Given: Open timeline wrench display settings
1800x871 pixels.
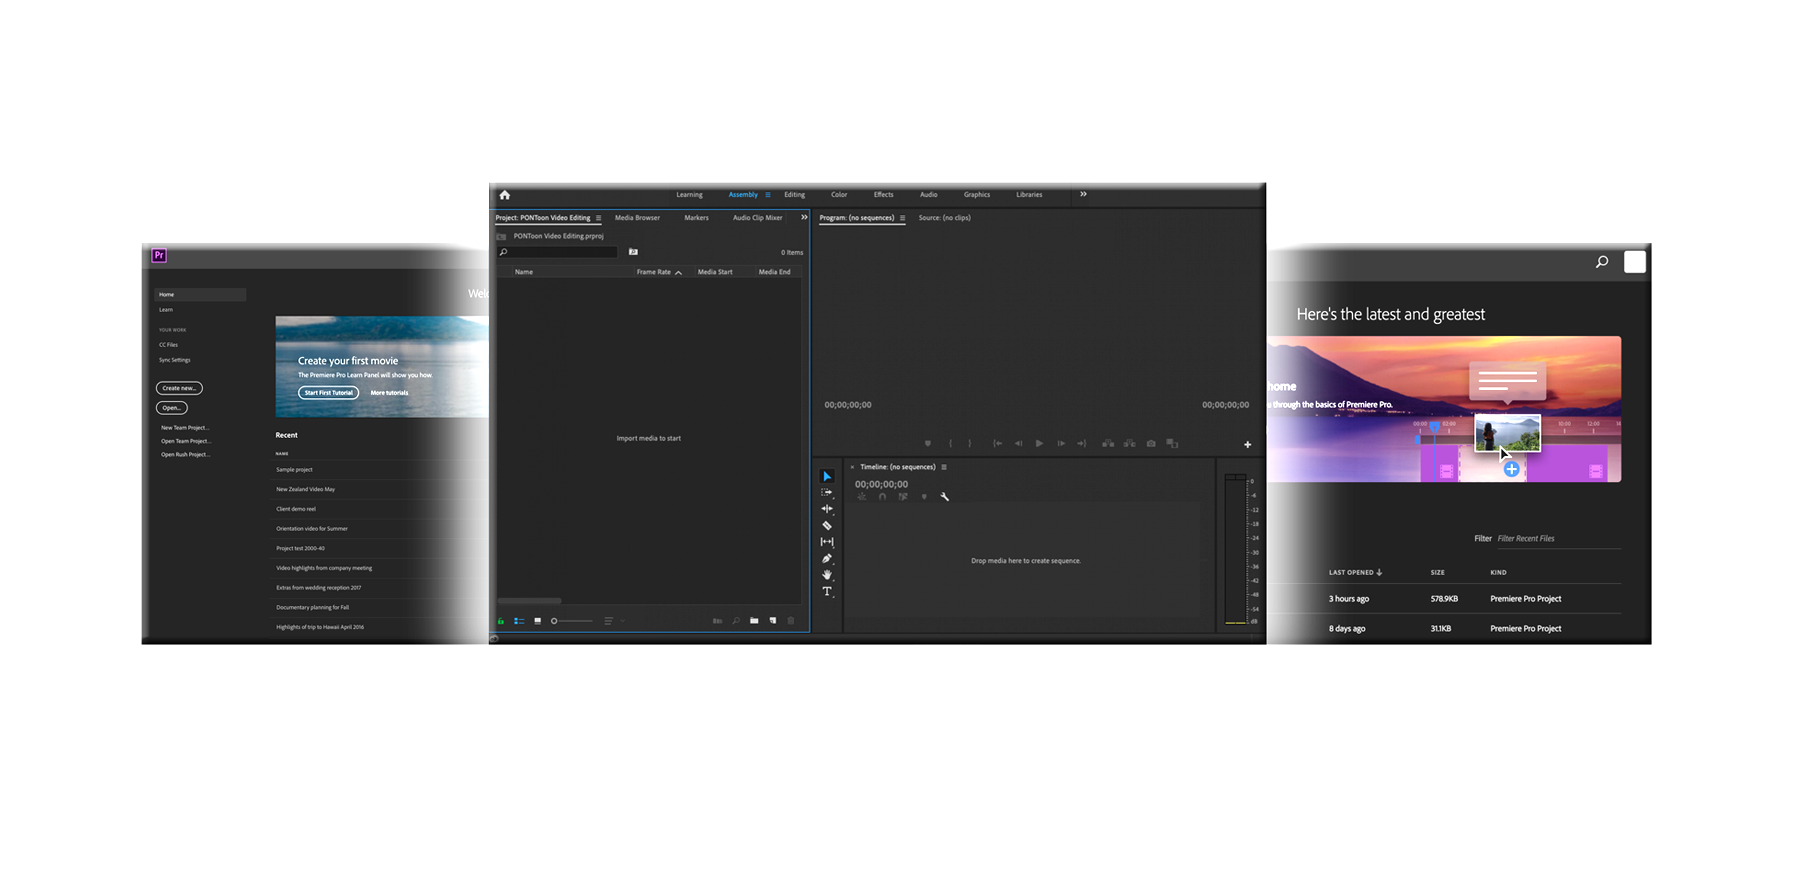Looking at the screenshot, I should (945, 497).
